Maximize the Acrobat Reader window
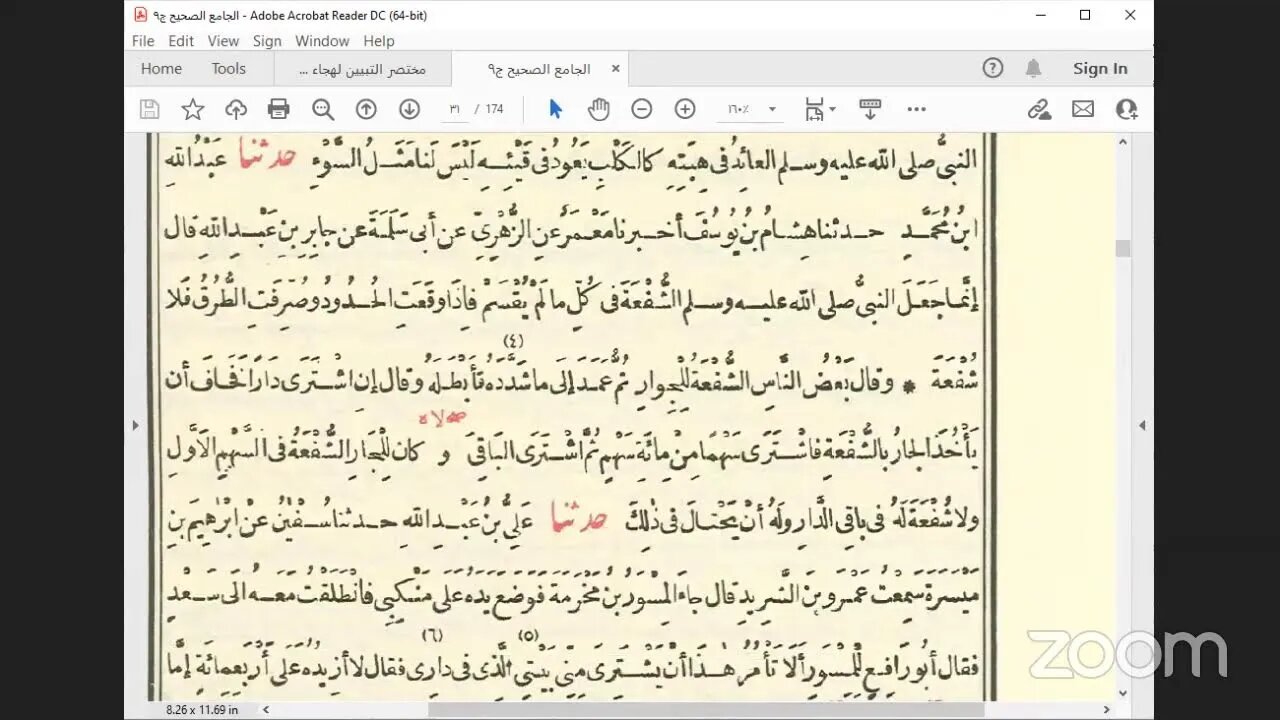Image resolution: width=1280 pixels, height=720 pixels. [x=1085, y=15]
